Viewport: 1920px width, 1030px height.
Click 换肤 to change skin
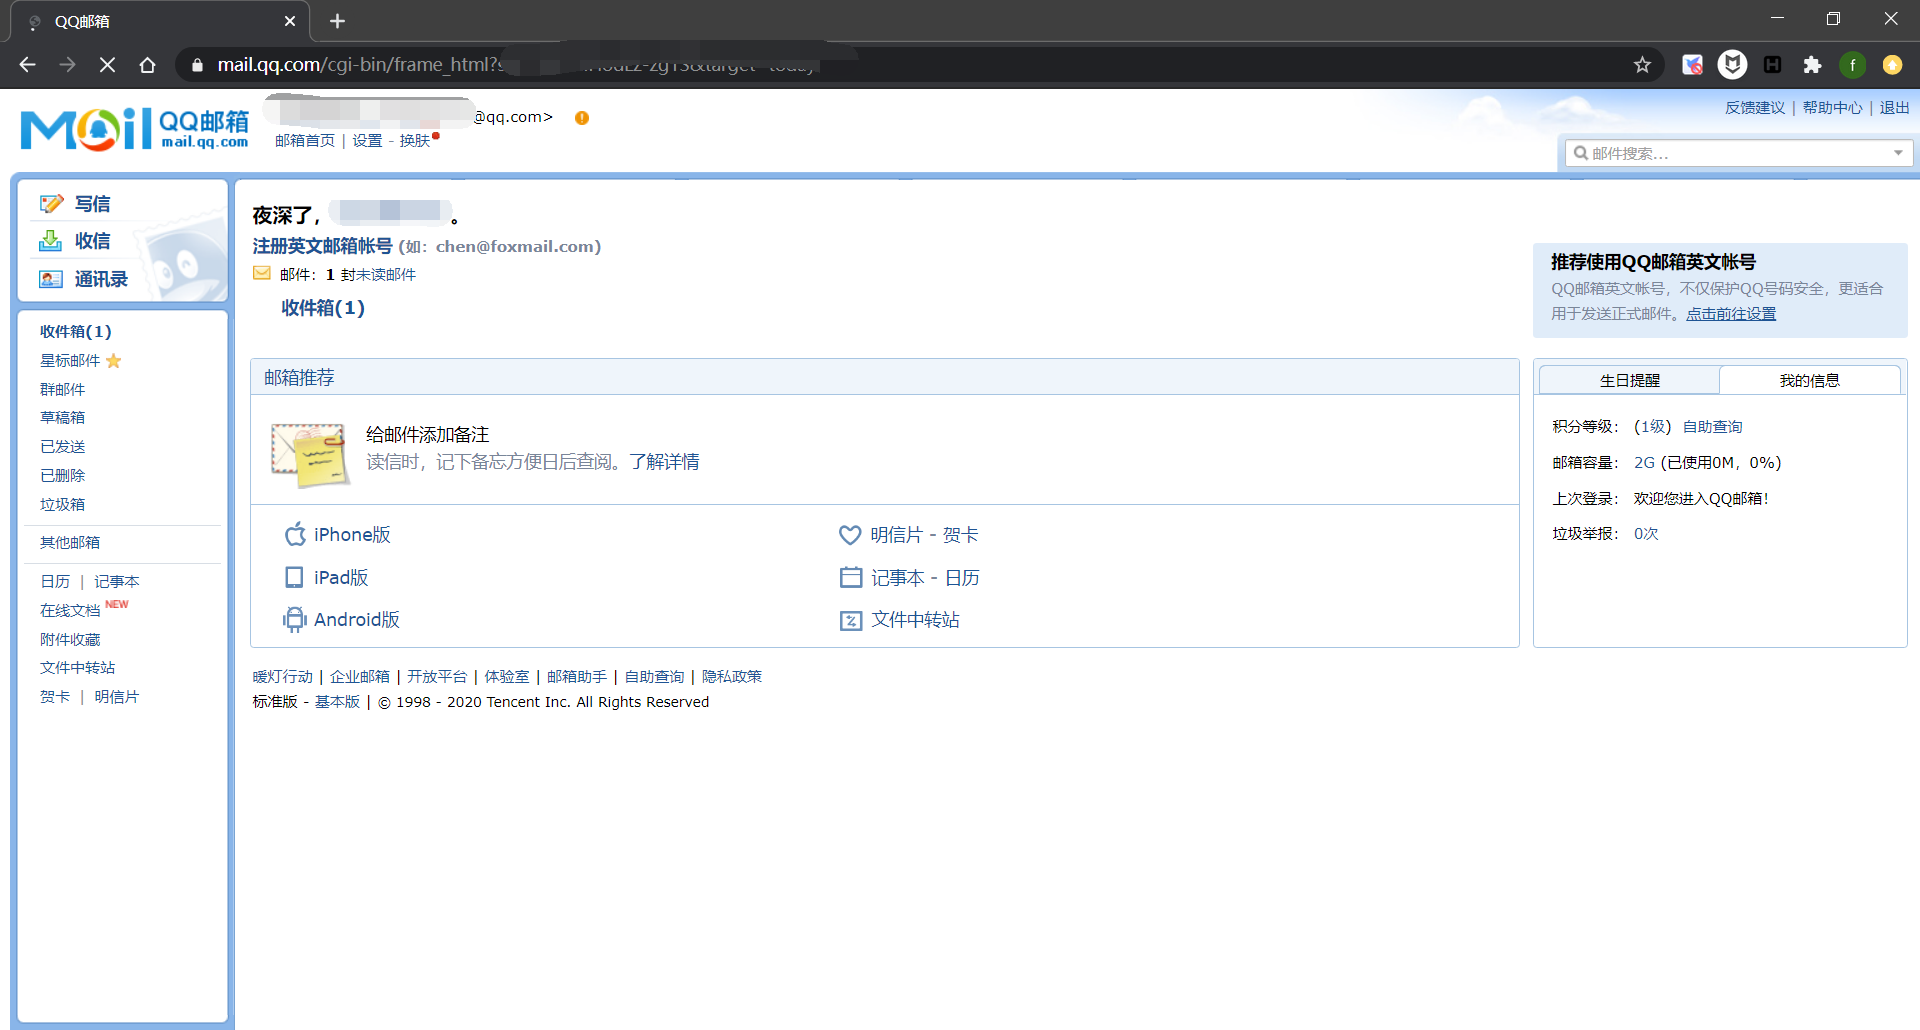415,141
